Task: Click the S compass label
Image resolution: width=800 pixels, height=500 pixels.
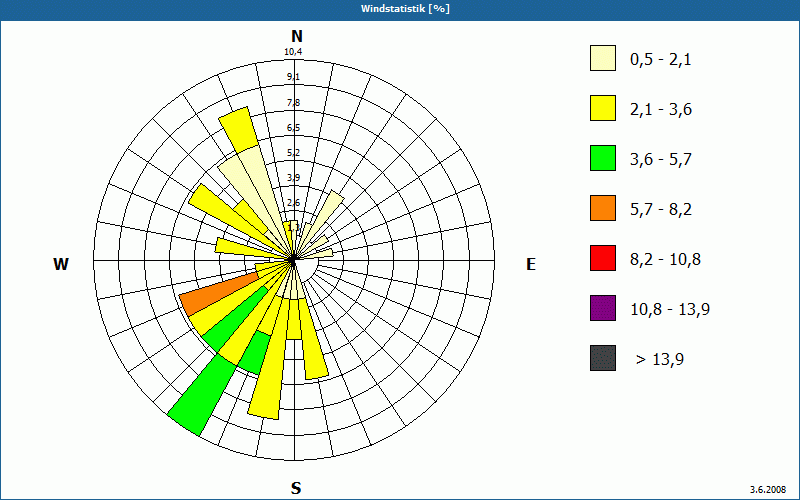Action: 296,488
